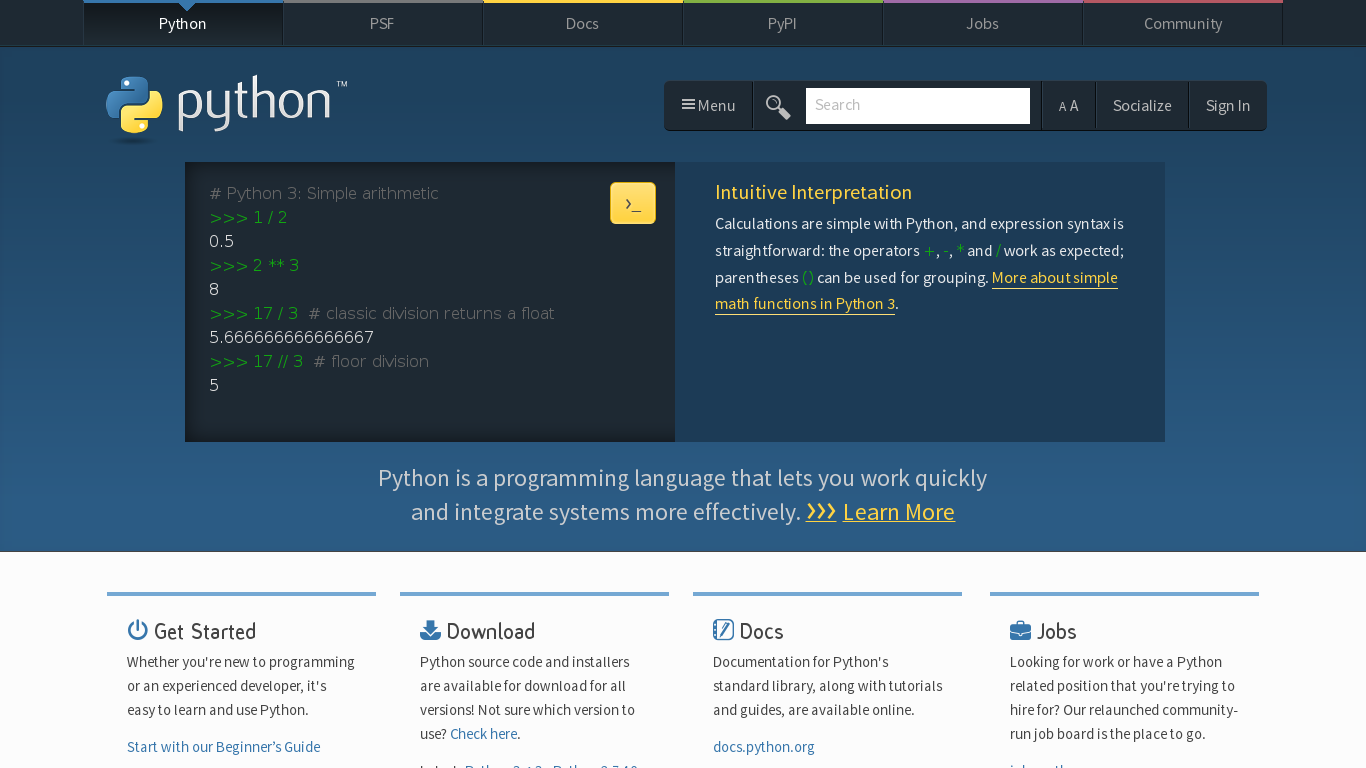Image resolution: width=1366 pixels, height=768 pixels.
Task: Adjust text size with the A A control
Action: click(x=1068, y=105)
